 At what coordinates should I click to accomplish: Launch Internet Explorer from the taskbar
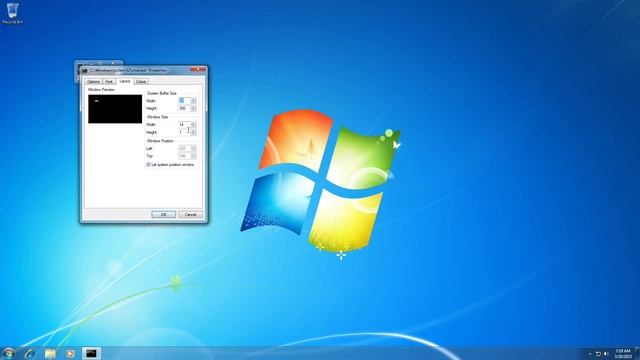tap(30, 353)
